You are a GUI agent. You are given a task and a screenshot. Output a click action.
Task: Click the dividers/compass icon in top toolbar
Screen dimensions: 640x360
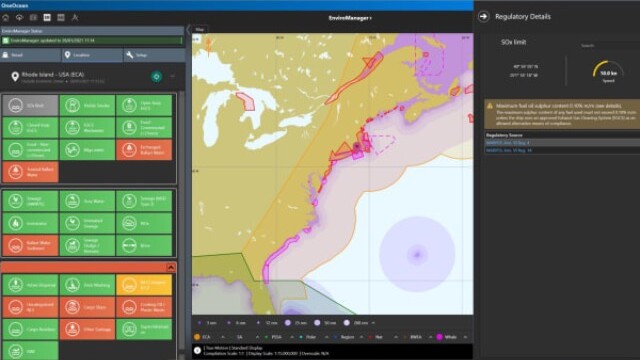click(75, 18)
